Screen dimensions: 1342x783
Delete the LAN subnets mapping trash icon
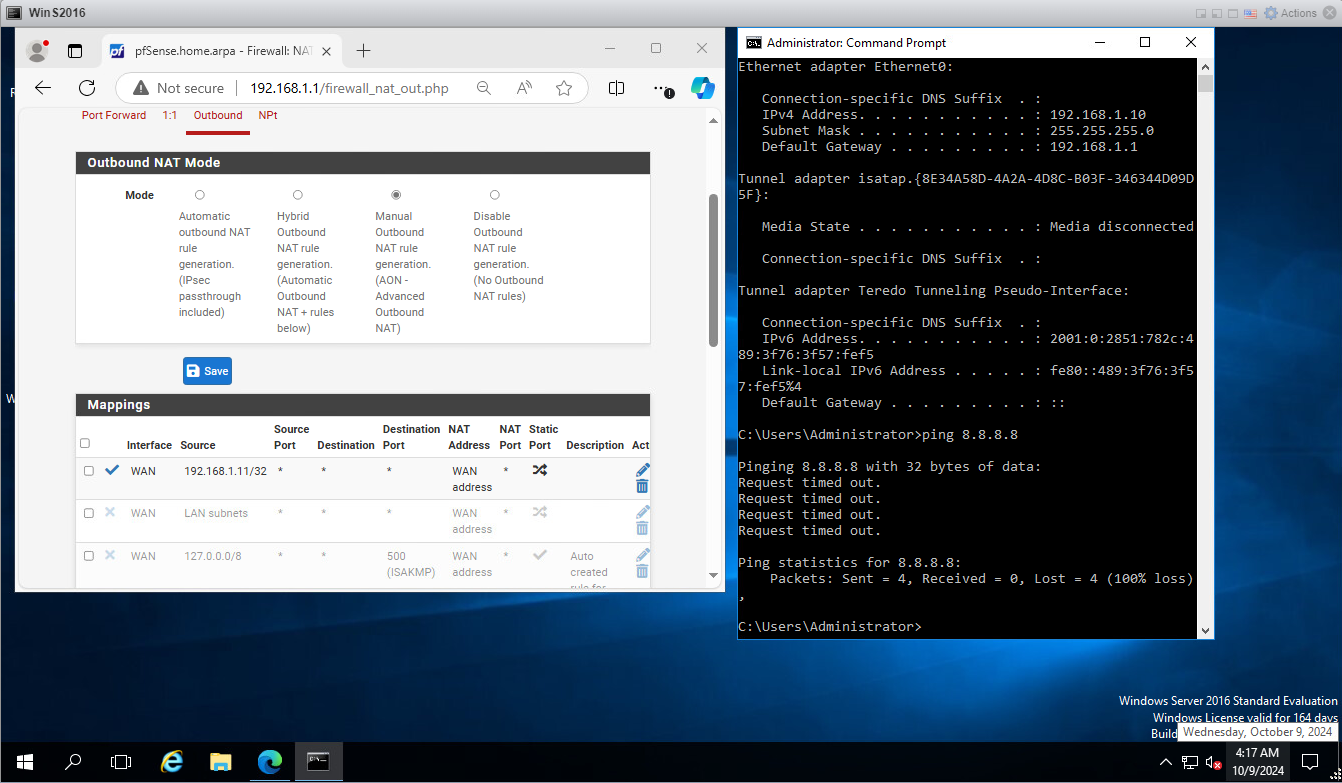point(642,528)
